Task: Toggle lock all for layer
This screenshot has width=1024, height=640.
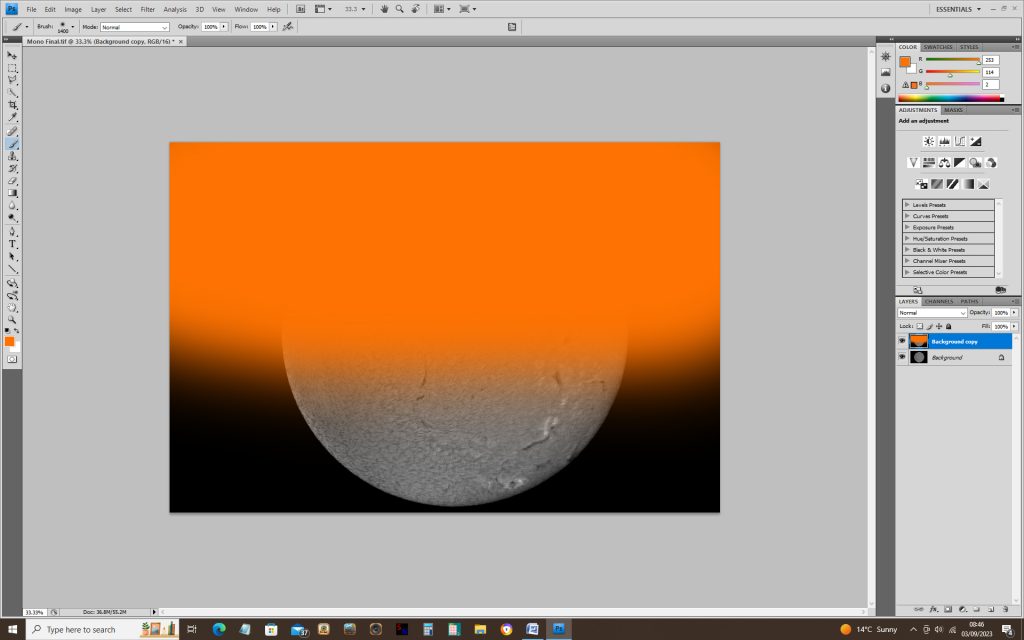Action: tap(949, 326)
